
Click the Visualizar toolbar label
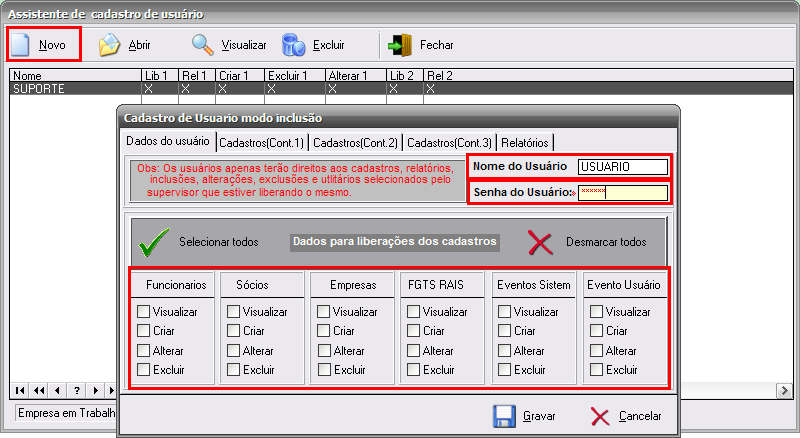[x=244, y=45]
